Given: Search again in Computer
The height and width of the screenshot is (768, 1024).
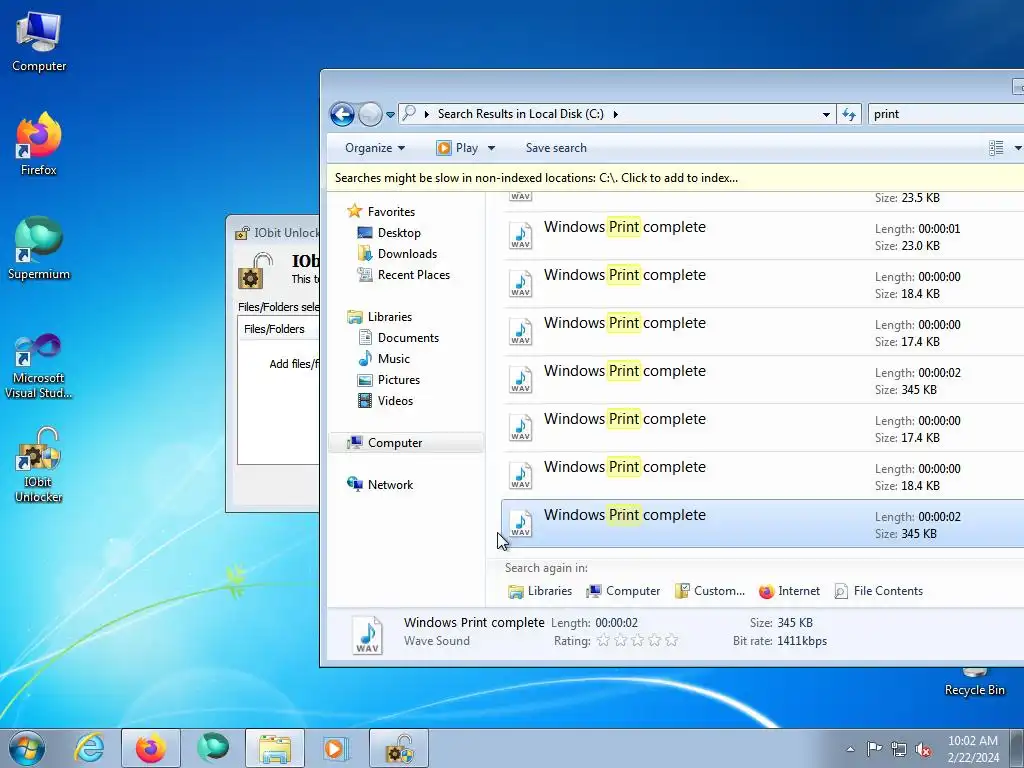Looking at the screenshot, I should coord(623,591).
